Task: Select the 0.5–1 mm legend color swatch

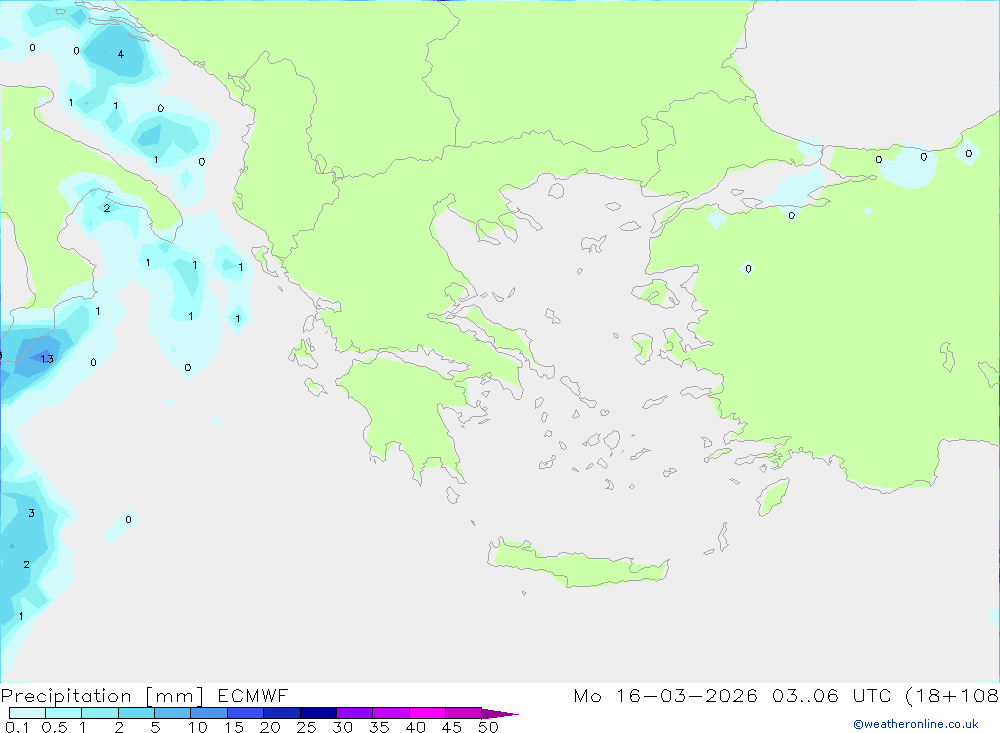Action: (x=64, y=713)
